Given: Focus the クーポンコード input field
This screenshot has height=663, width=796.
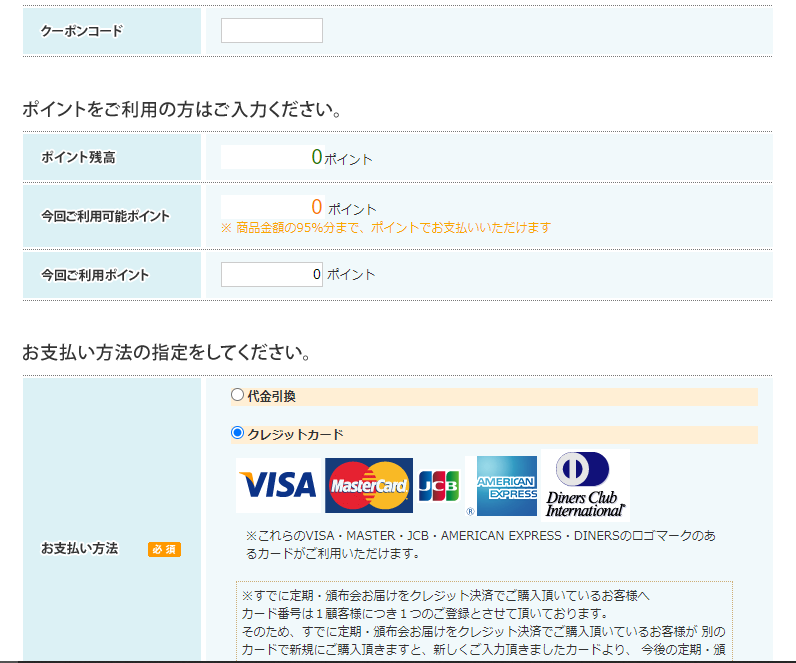Looking at the screenshot, I should (272, 31).
